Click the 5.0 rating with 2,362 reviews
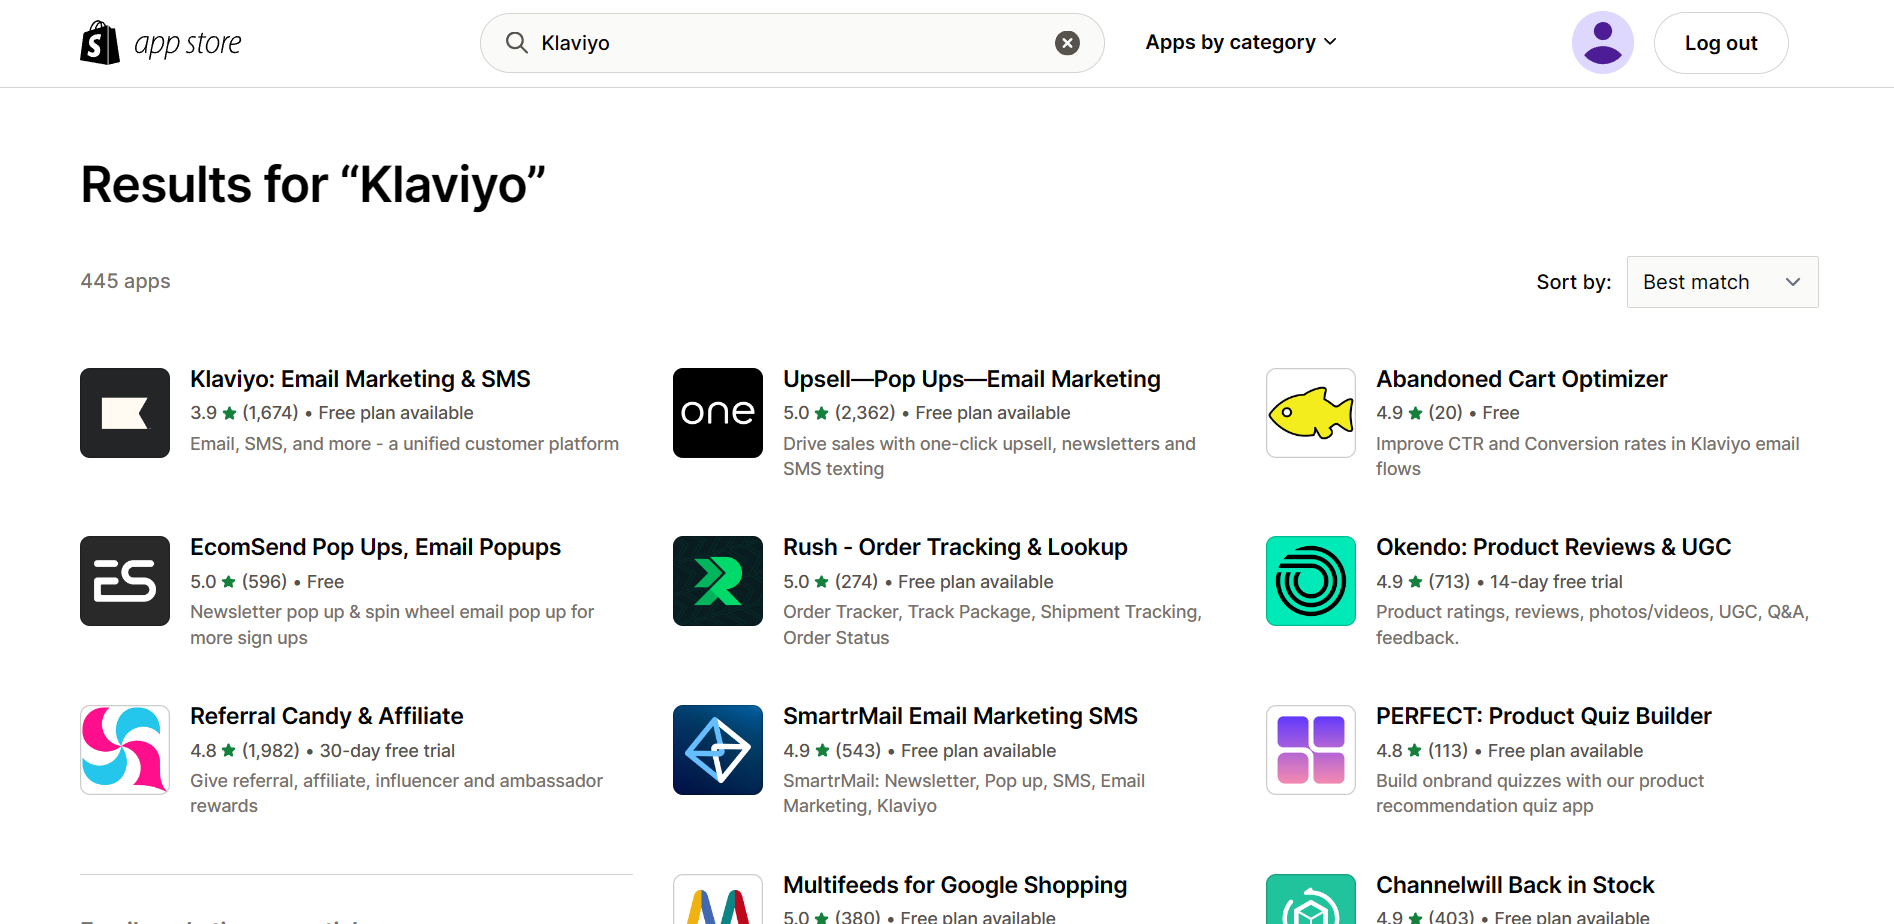This screenshot has width=1894, height=924. [x=838, y=413]
